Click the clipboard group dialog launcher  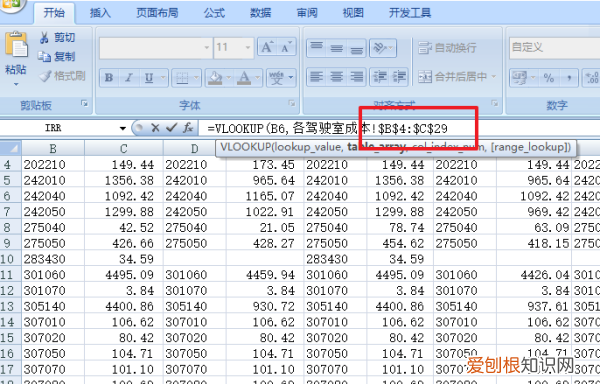coord(85,104)
